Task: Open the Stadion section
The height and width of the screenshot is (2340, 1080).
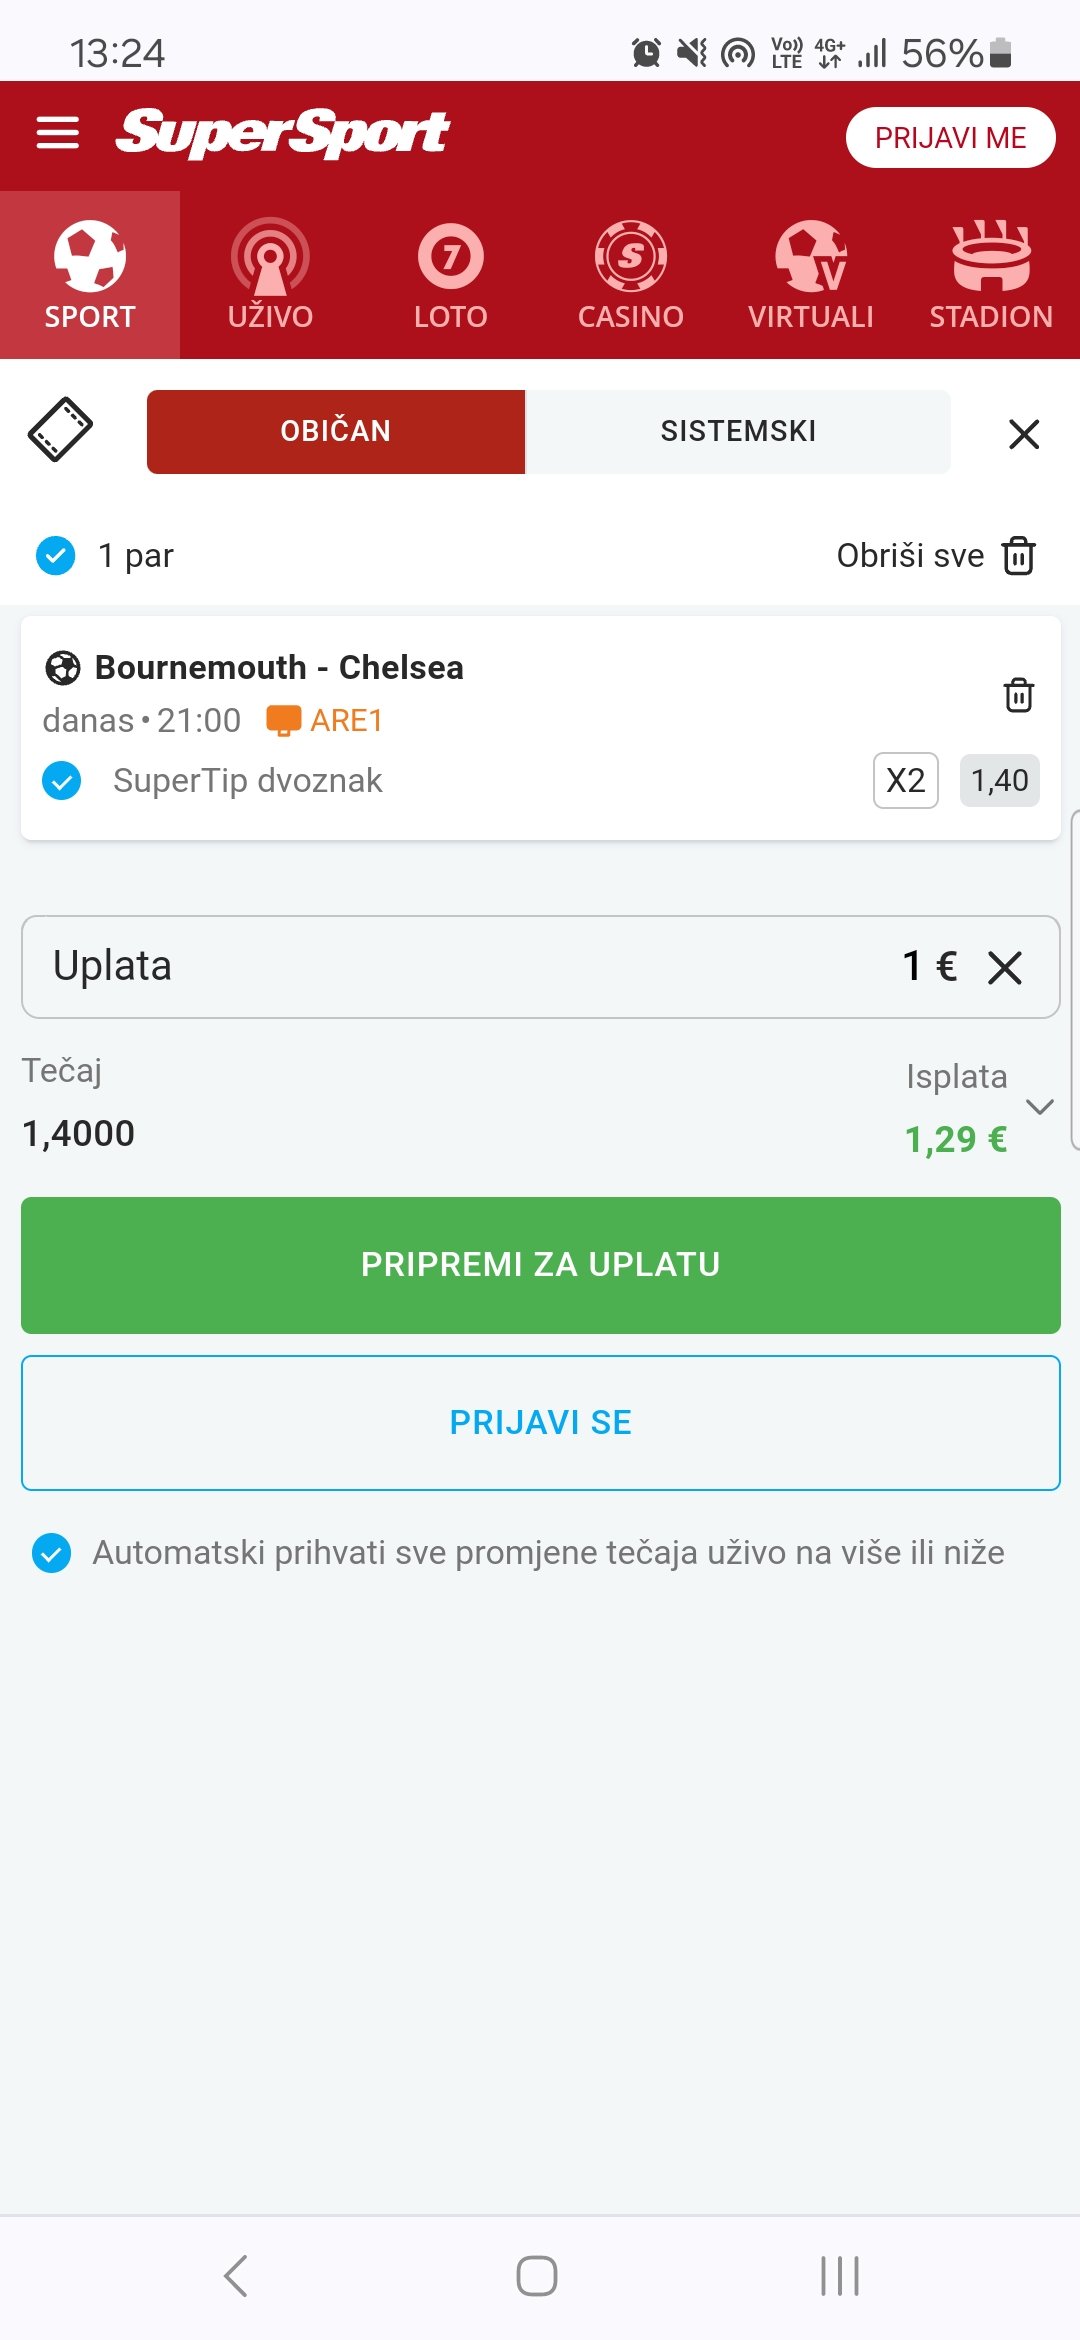Action: click(990, 275)
